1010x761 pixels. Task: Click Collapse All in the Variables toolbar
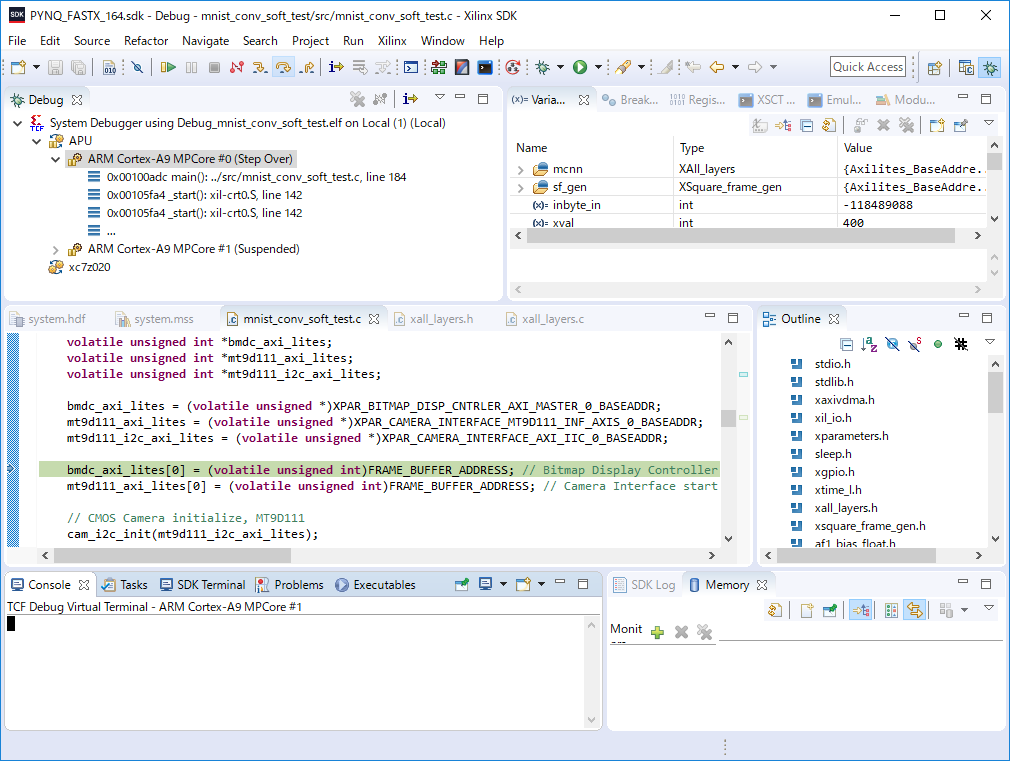[806, 125]
